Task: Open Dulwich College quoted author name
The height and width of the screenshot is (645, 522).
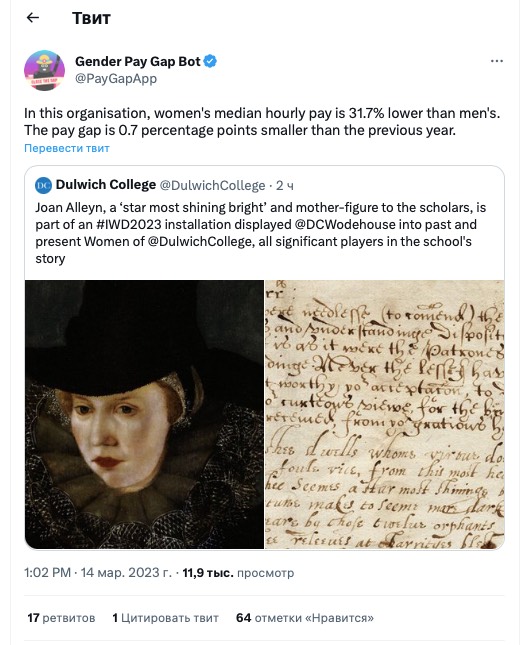Action: pos(106,185)
